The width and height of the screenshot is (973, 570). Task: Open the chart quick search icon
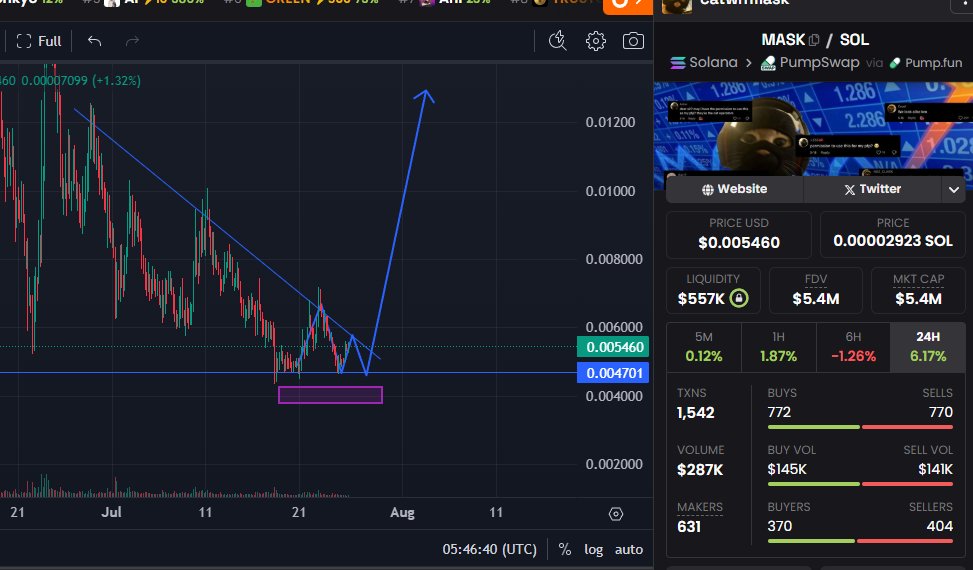[557, 41]
